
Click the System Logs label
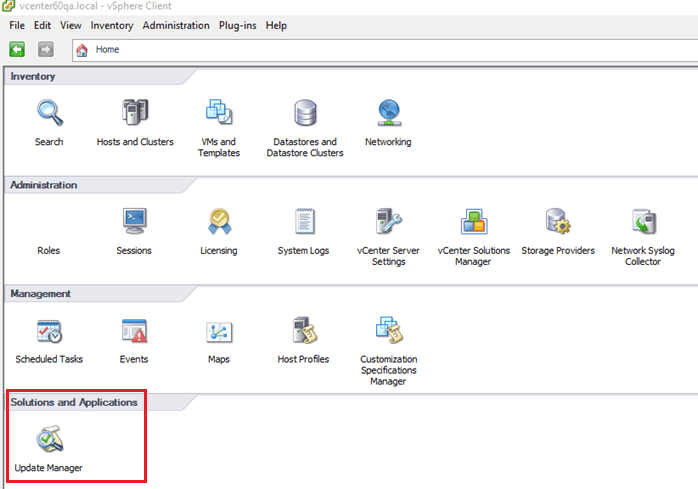[304, 251]
